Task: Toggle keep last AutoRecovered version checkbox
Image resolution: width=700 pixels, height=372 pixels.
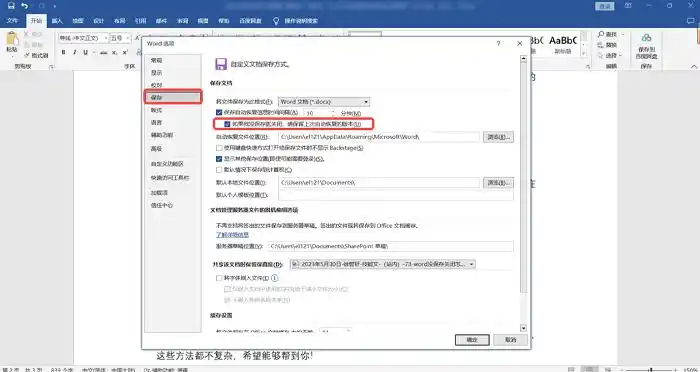Action: click(227, 124)
